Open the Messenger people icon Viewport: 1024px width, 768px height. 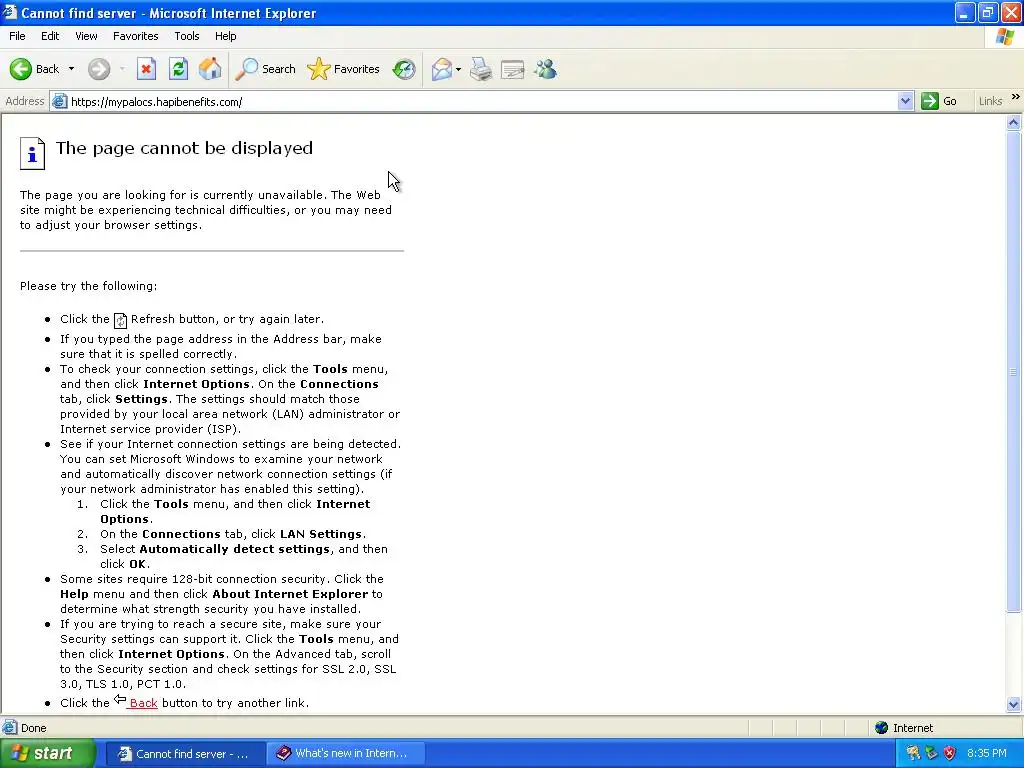[x=545, y=69]
